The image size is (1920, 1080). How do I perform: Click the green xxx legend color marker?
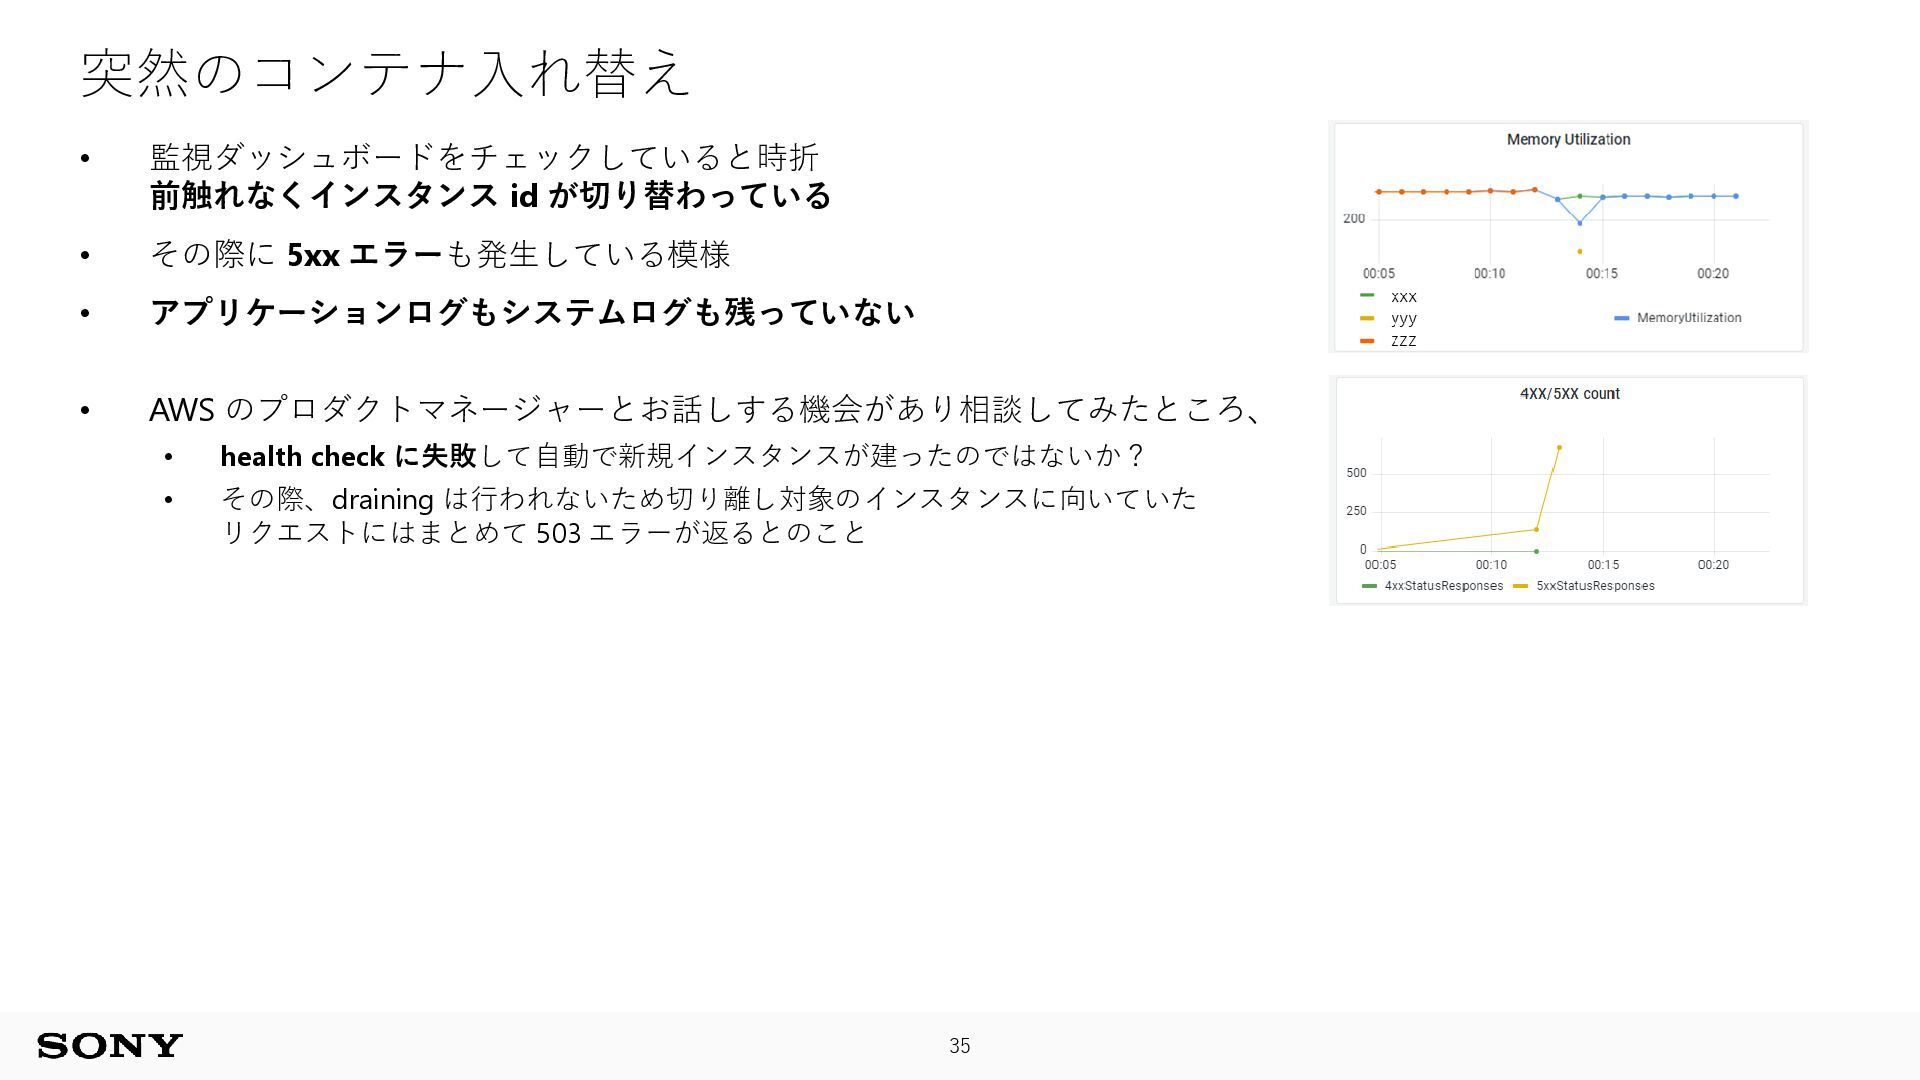[x=1367, y=295]
